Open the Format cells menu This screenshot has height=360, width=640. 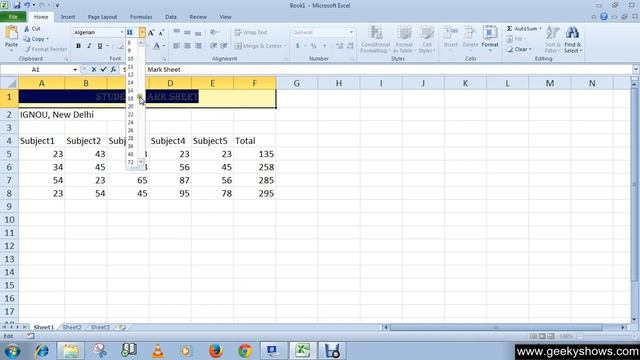490,38
